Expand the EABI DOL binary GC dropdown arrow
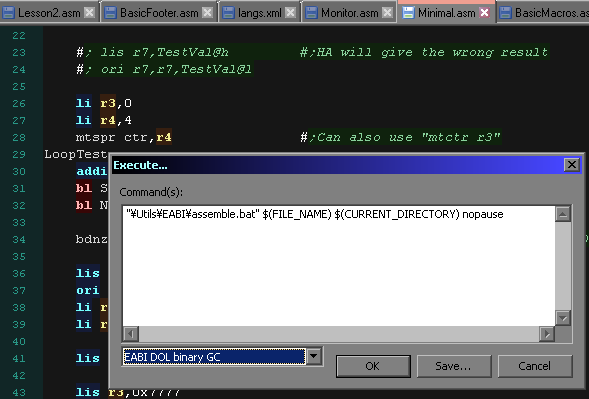 coord(314,356)
